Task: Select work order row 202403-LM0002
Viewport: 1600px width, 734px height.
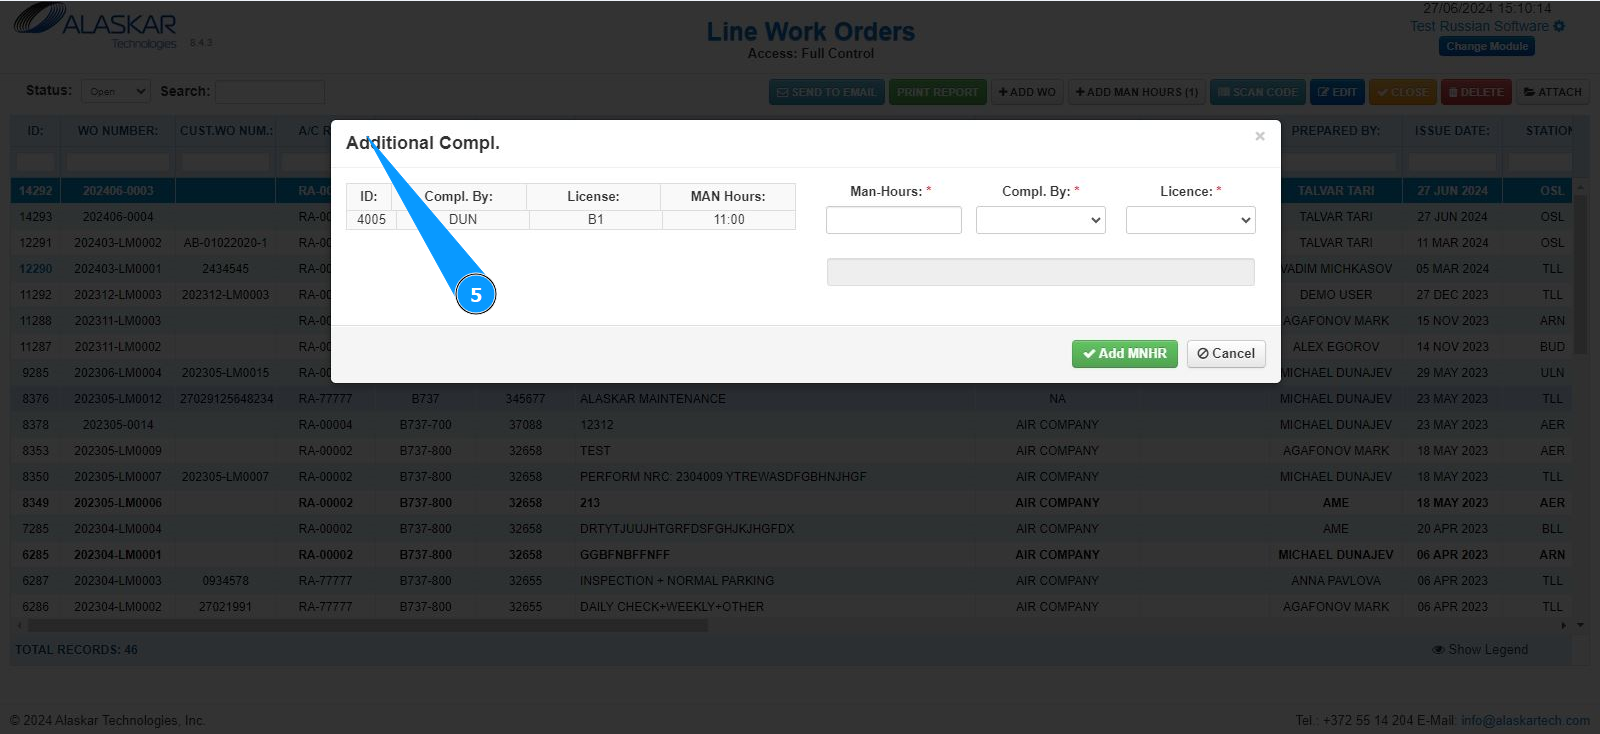Action: 792,243
